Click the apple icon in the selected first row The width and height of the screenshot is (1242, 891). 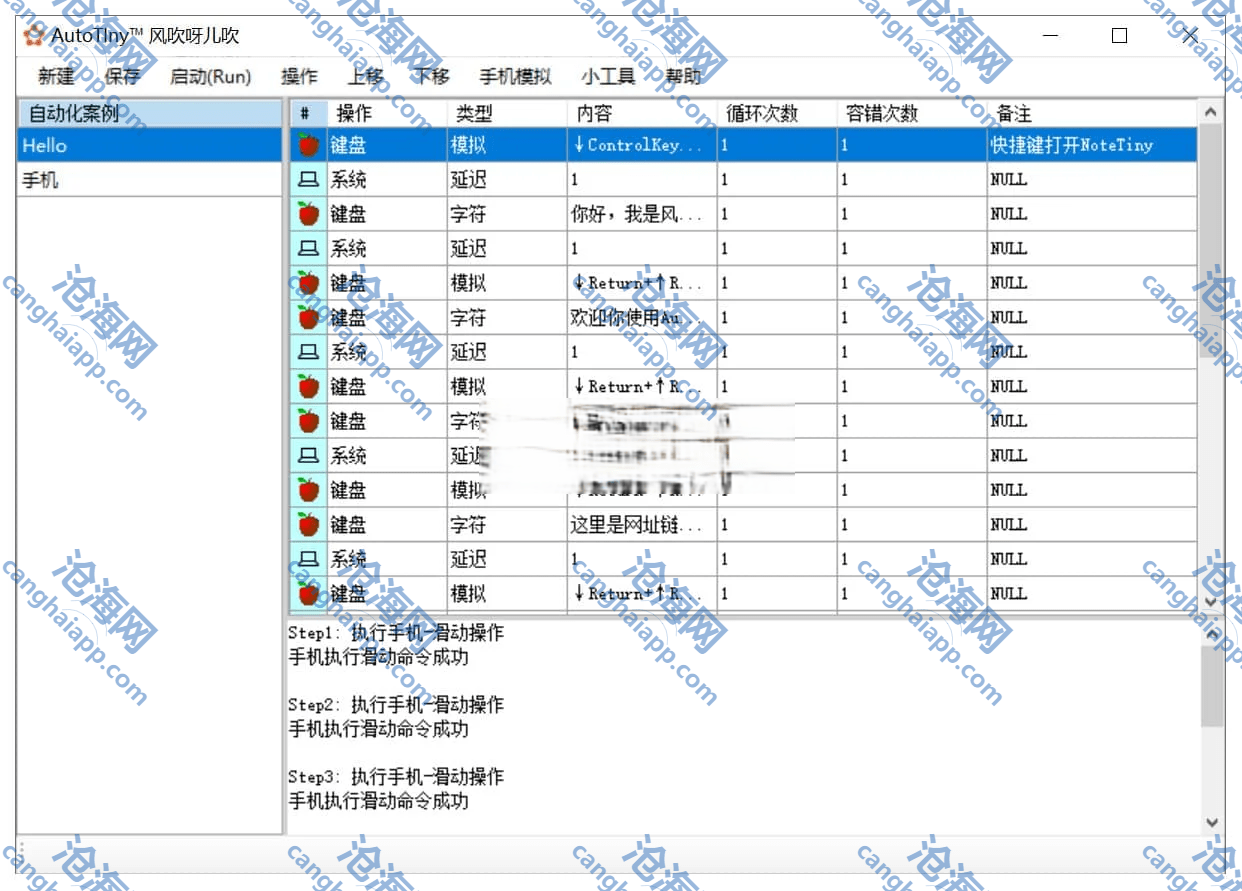(x=308, y=145)
